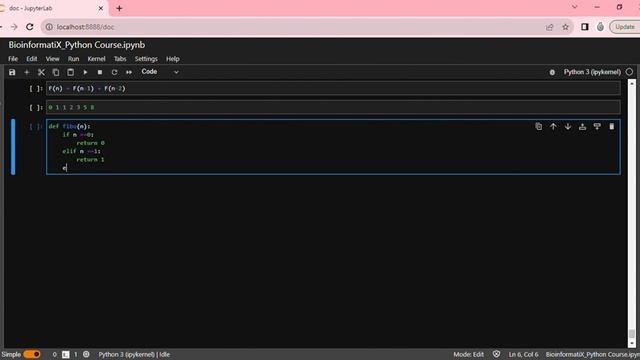
Task: Open the Help menu
Action: pos(173,59)
